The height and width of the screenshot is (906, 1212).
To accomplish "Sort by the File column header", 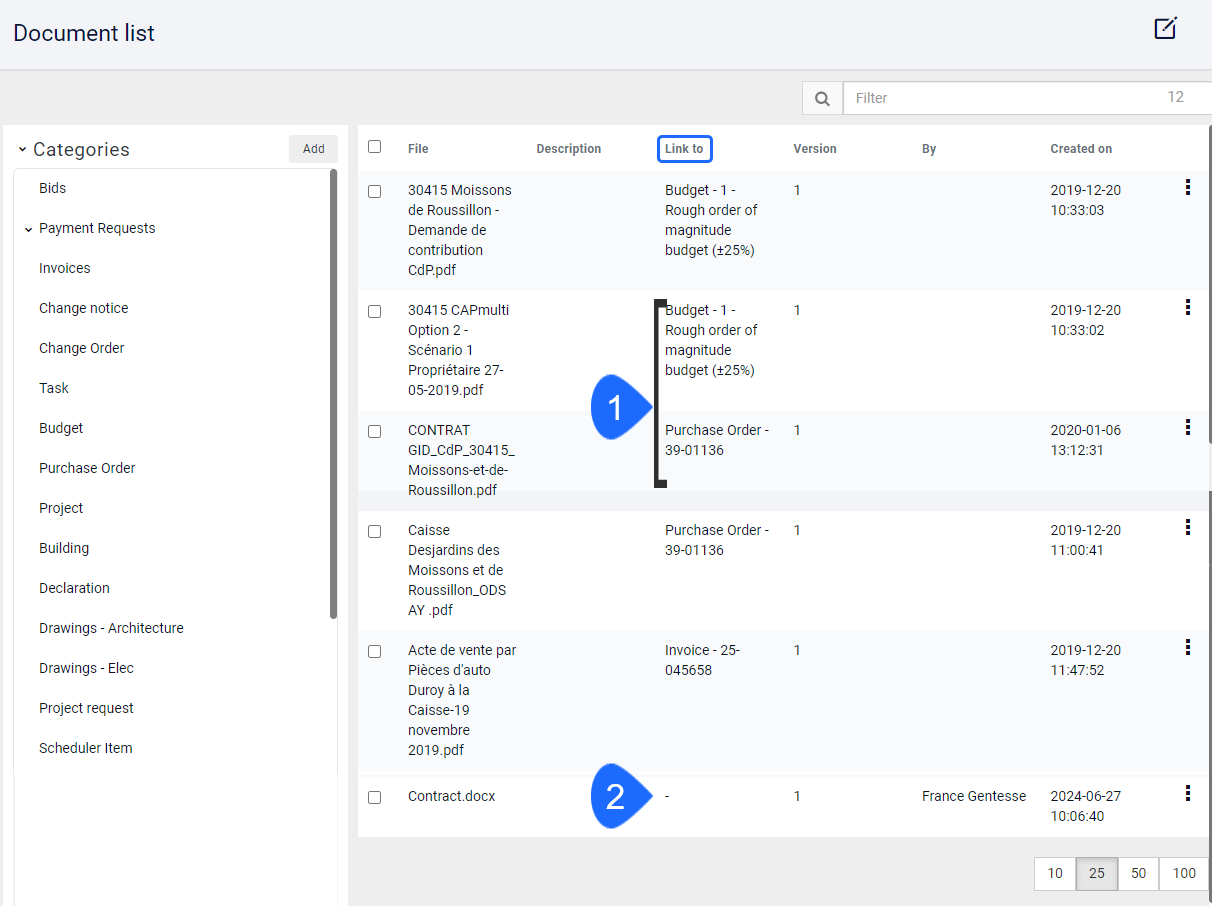I will 418,149.
